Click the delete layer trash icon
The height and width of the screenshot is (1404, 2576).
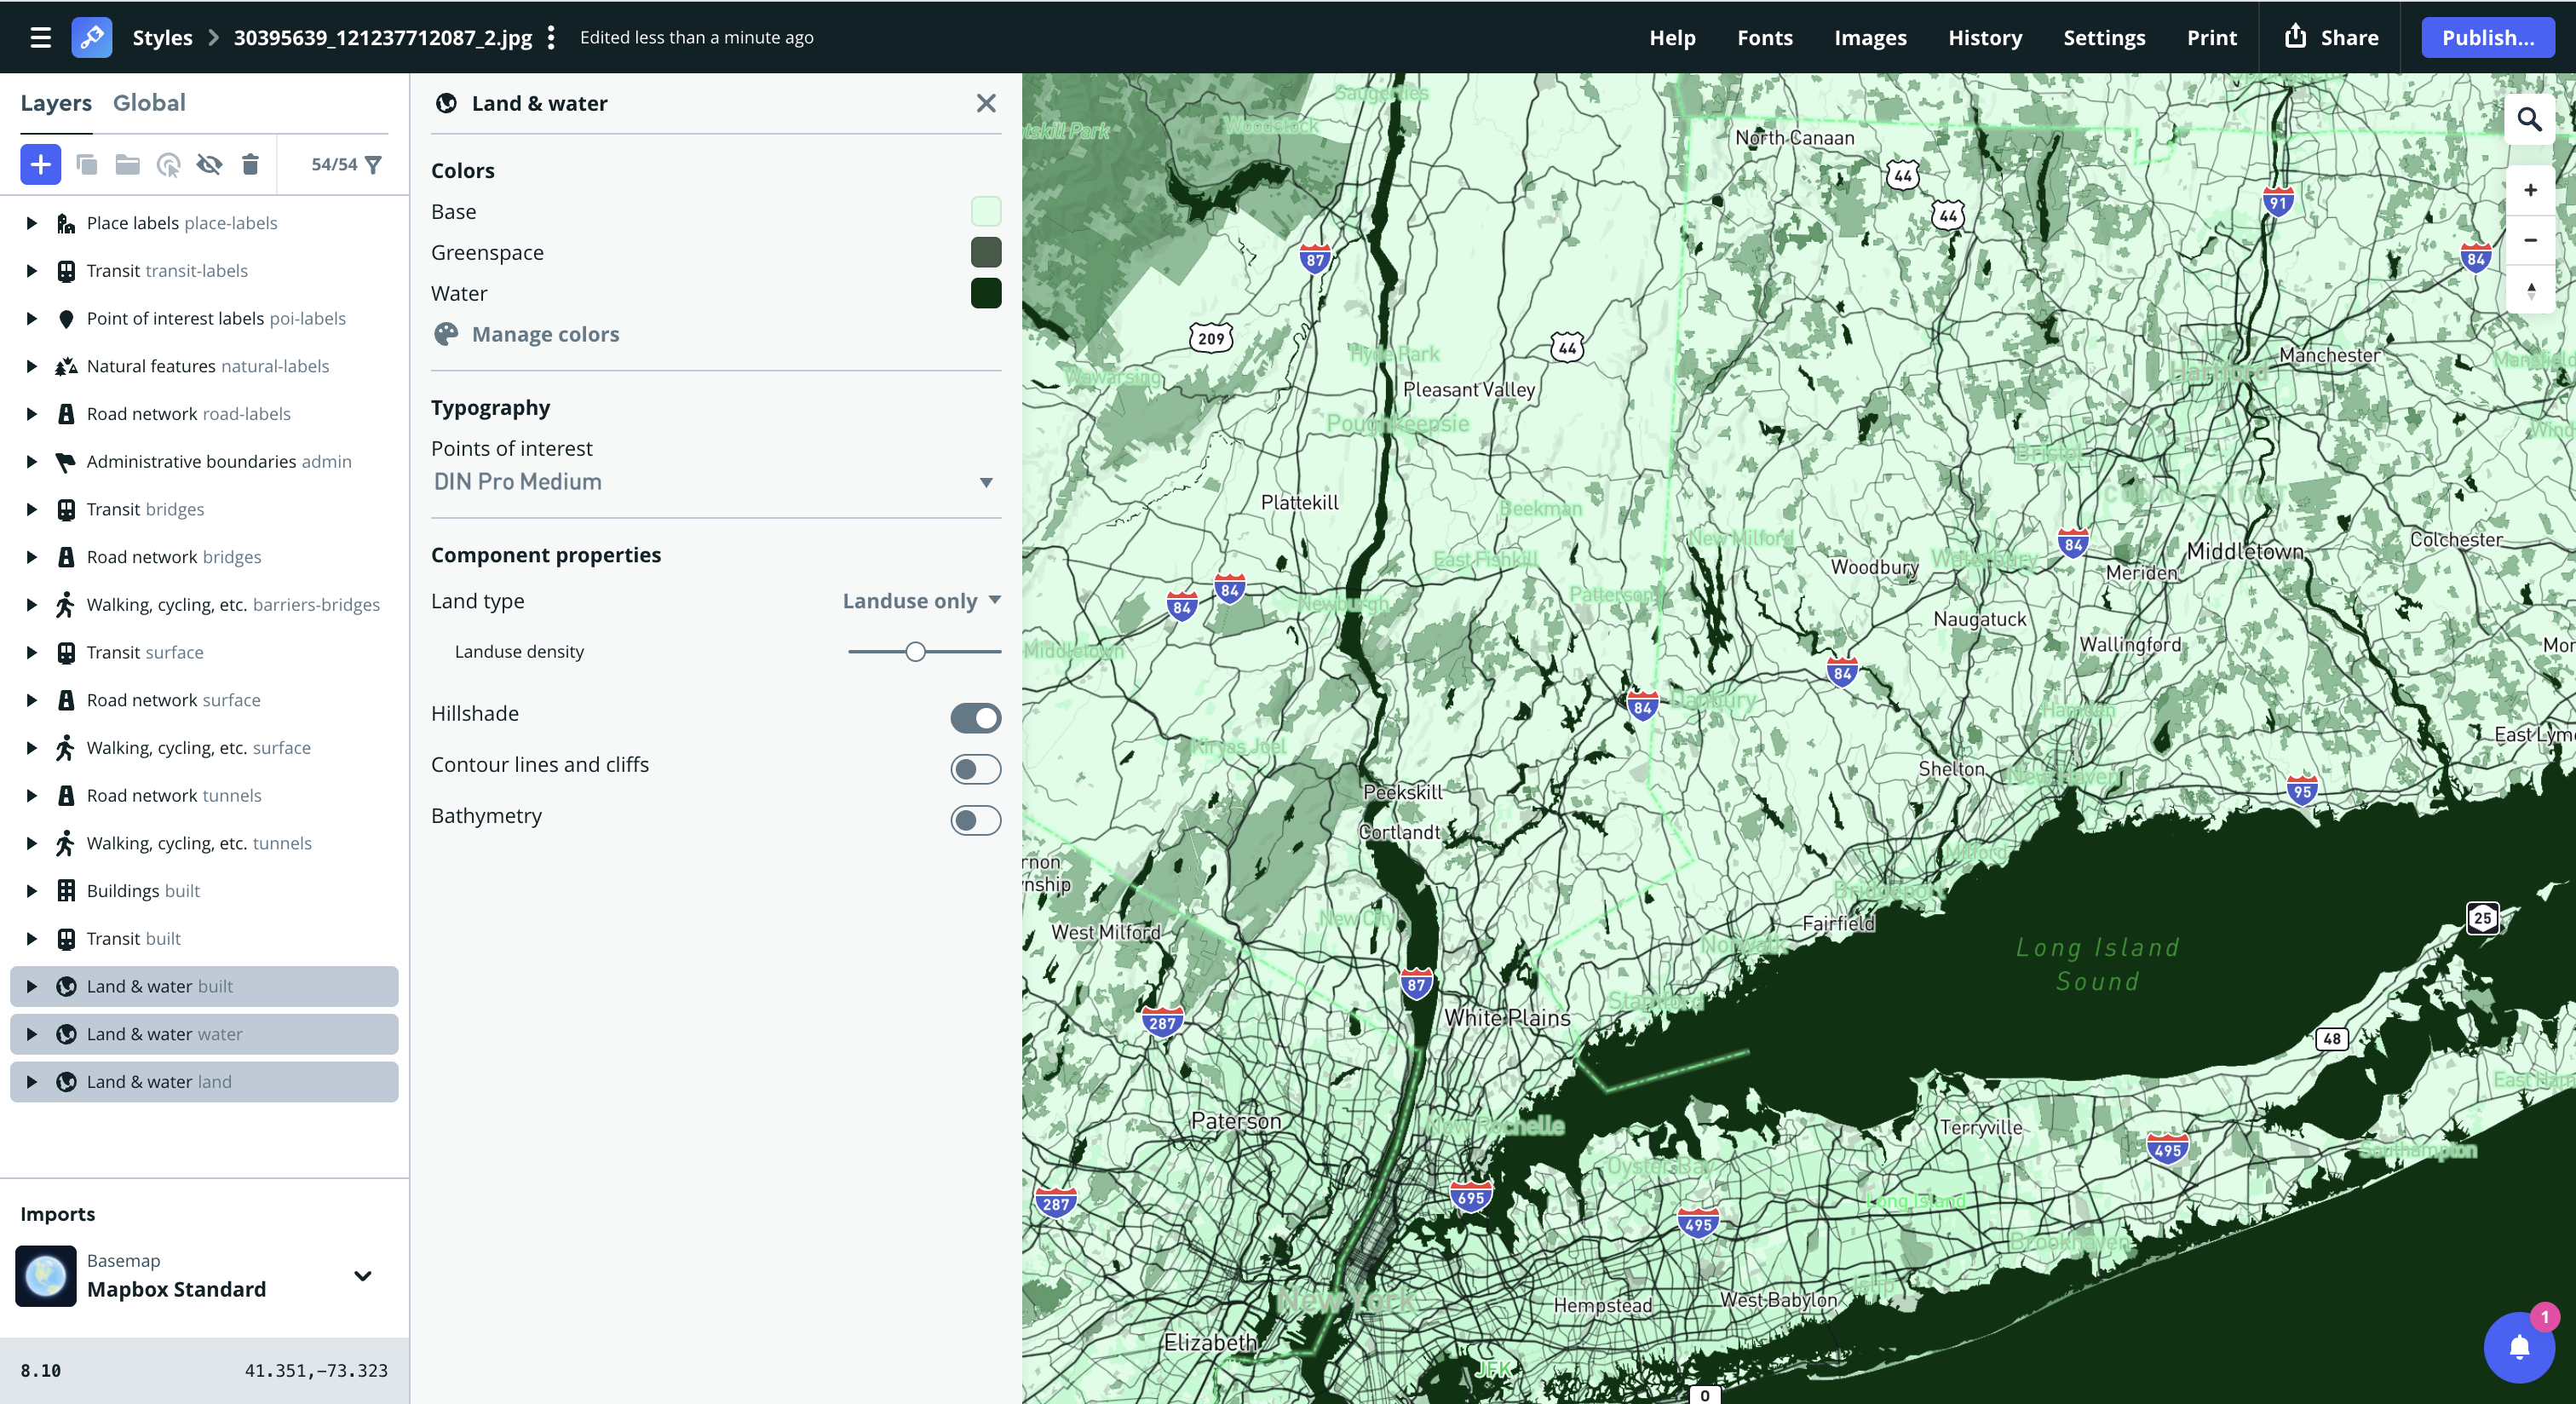click(x=250, y=164)
